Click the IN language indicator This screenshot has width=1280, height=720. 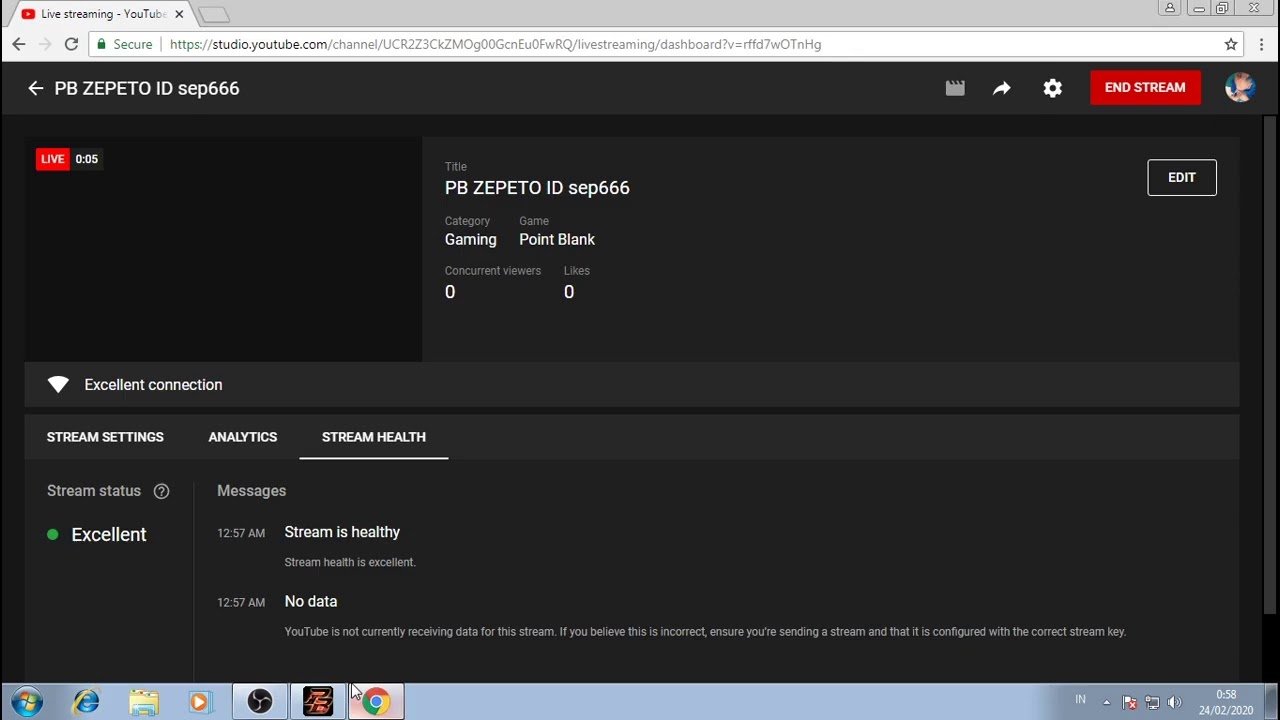[x=1080, y=700]
